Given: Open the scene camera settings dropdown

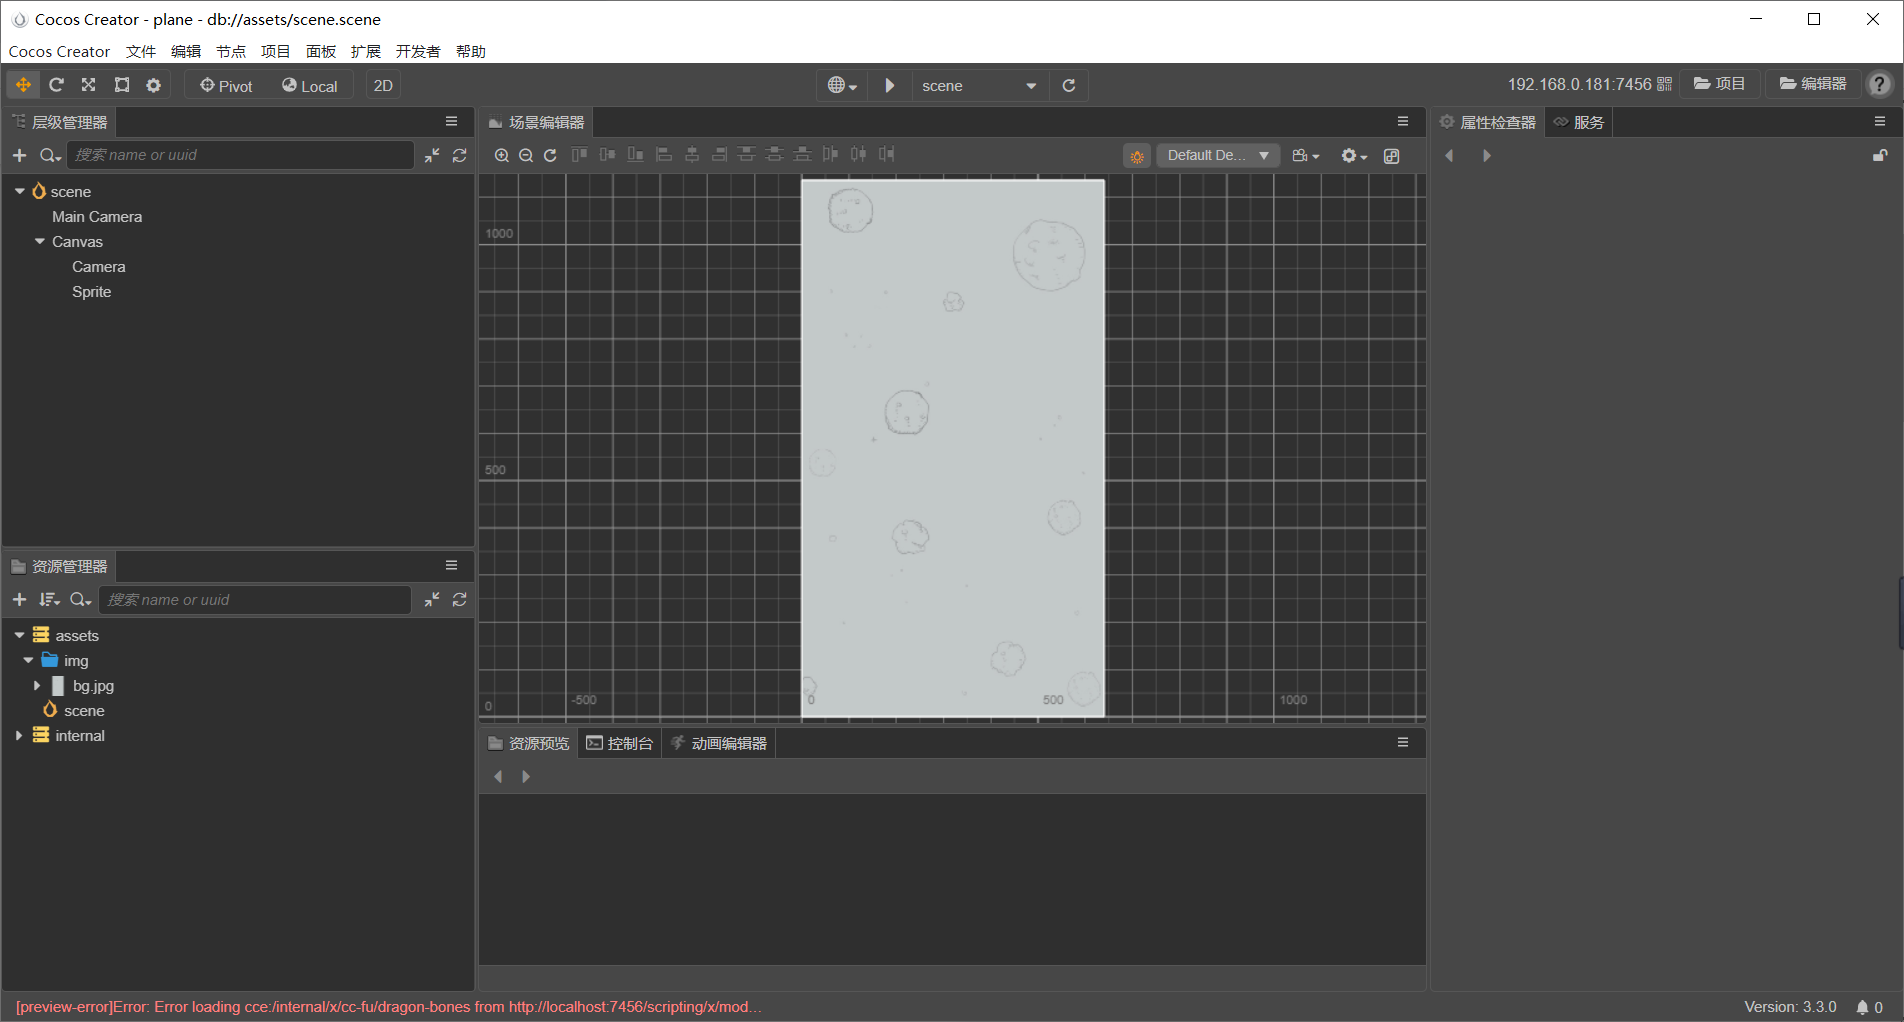Looking at the screenshot, I should point(1306,156).
